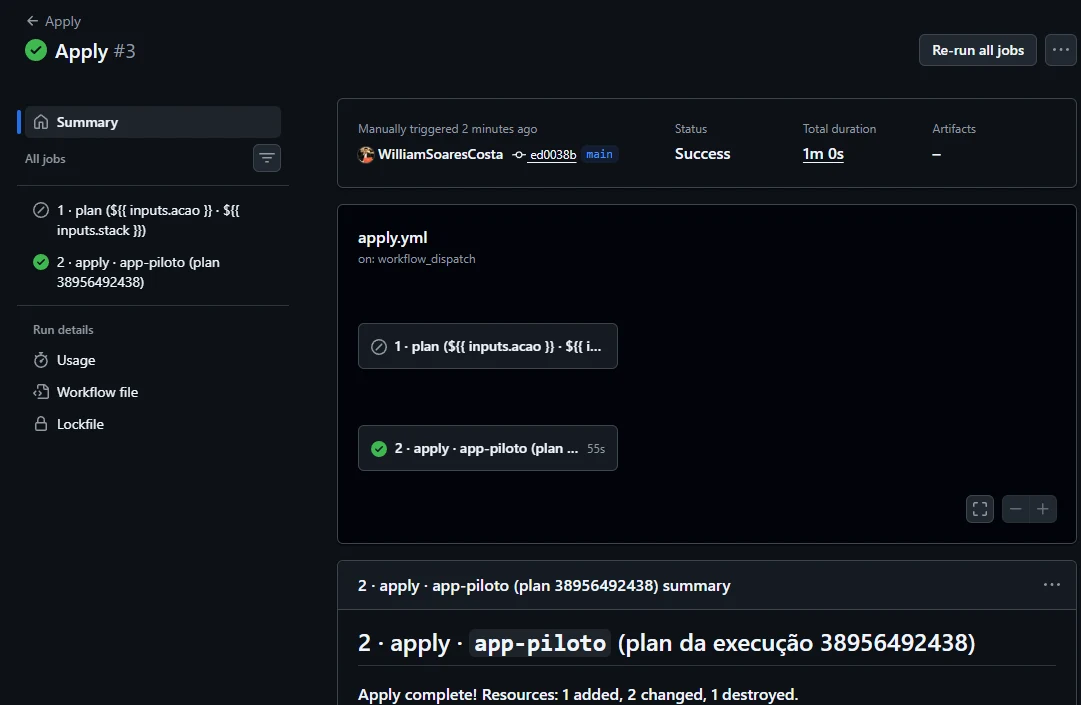The height and width of the screenshot is (705, 1081).
Task: Open Workflow file in run details
Action: pyautogui.click(x=97, y=392)
